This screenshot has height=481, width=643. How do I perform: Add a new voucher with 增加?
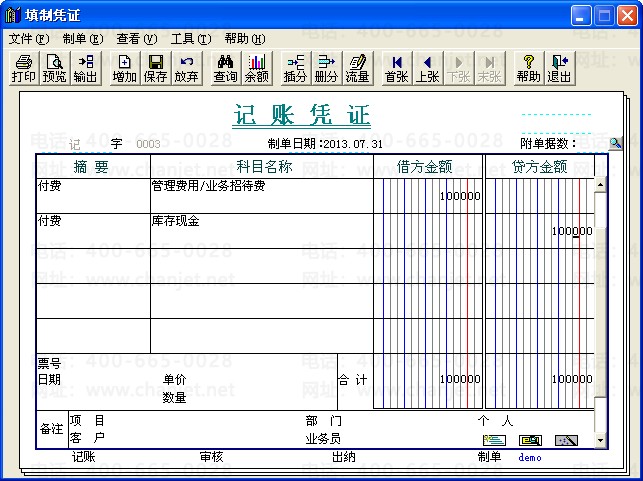pyautogui.click(x=125, y=68)
